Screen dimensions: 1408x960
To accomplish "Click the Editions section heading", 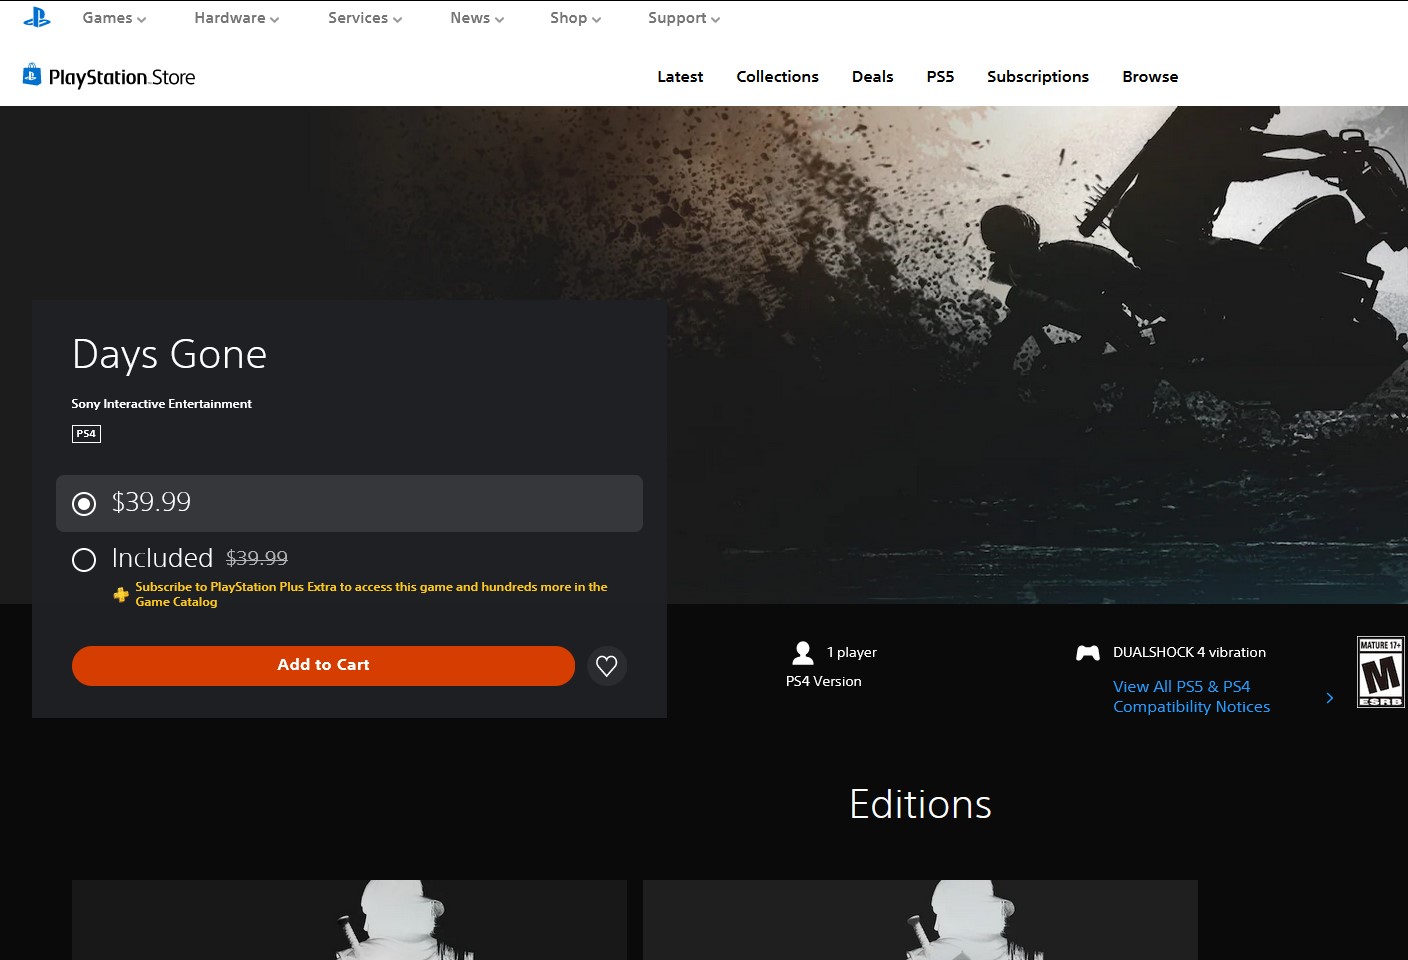I will 920,804.
